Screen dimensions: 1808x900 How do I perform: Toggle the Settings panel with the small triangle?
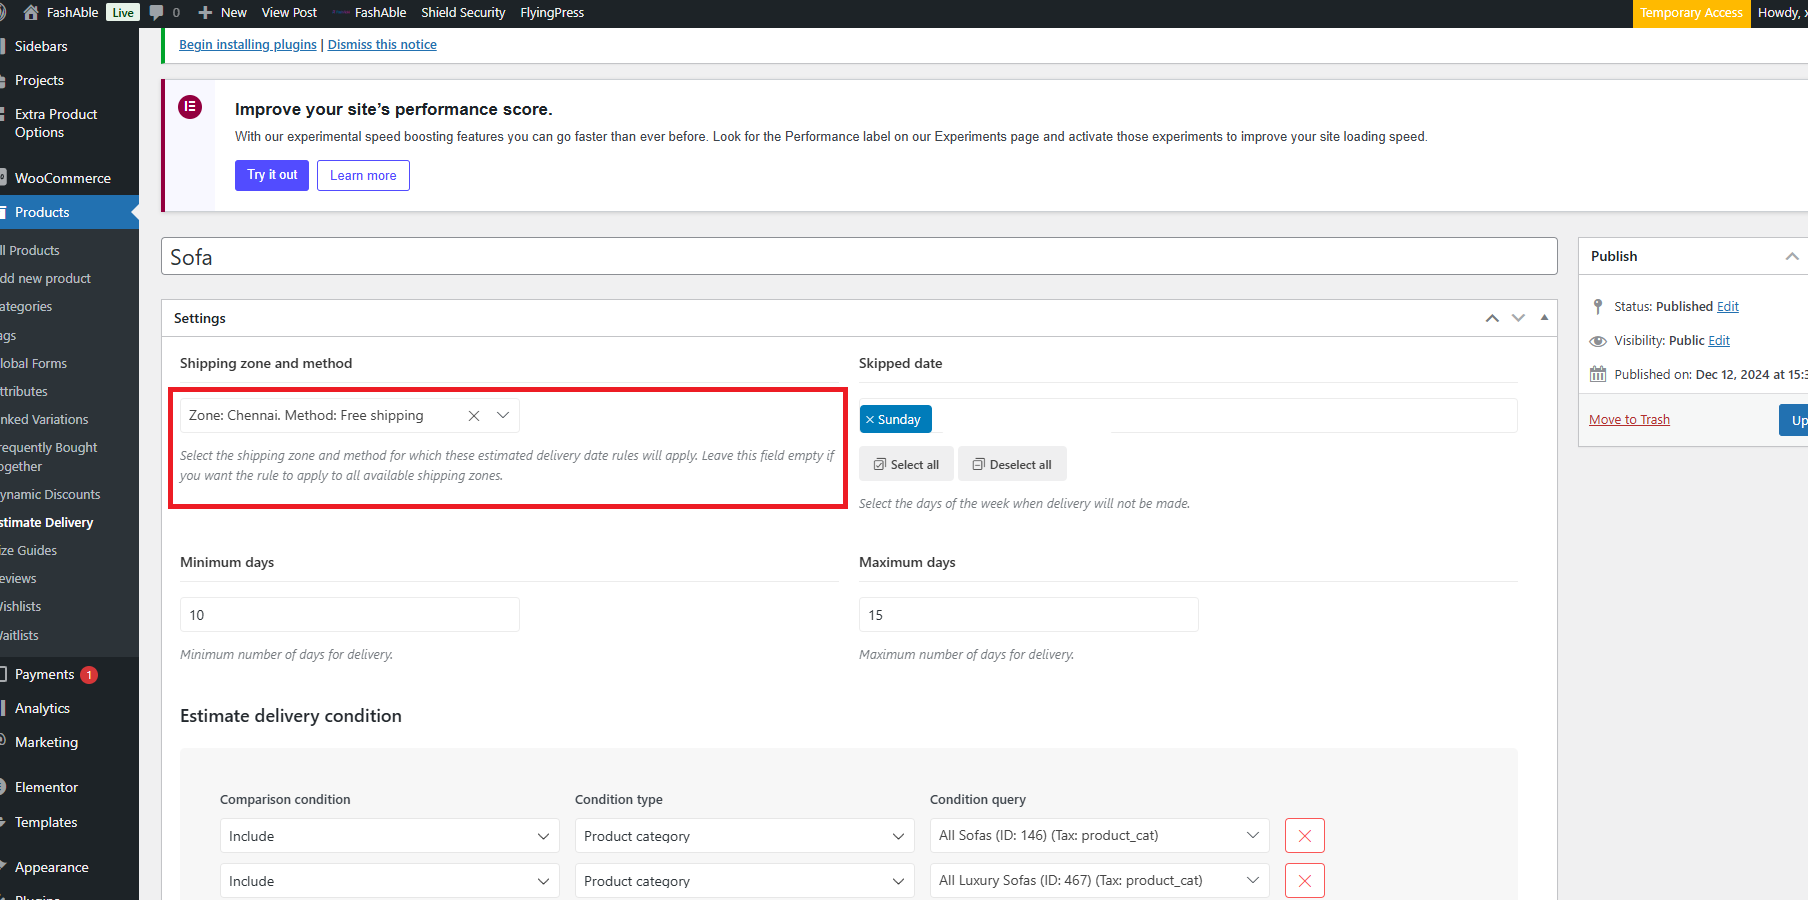coord(1544,317)
